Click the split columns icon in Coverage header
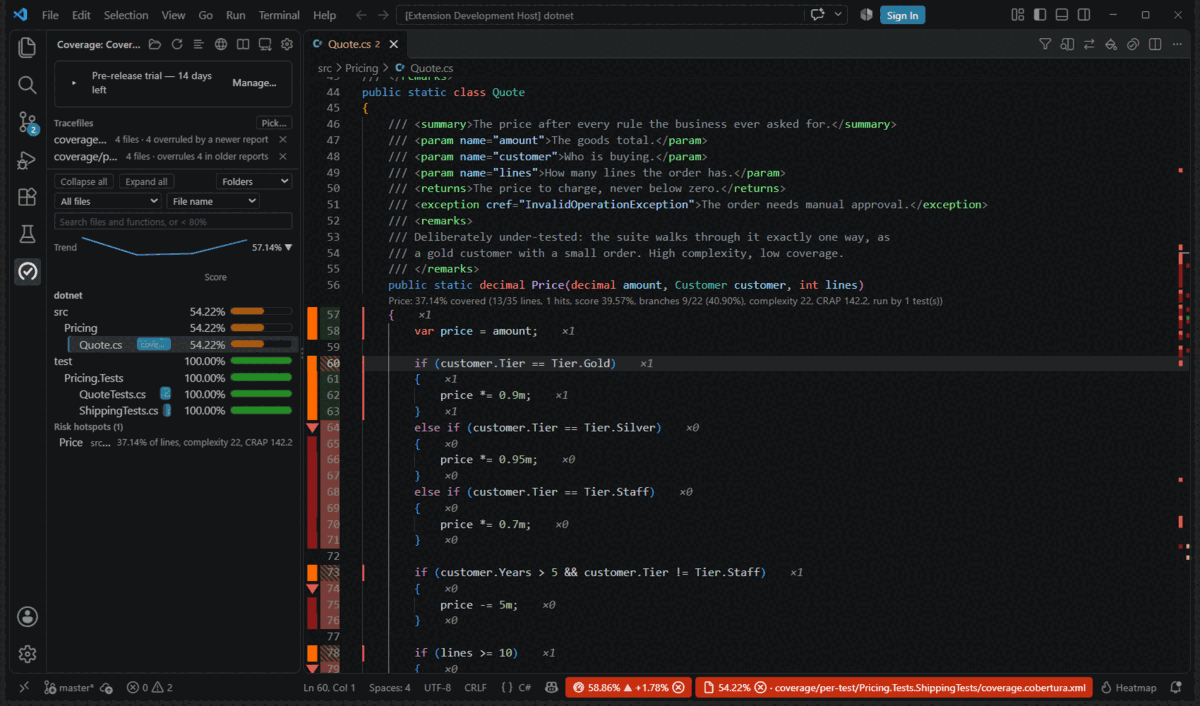1200x706 pixels. 243,44
